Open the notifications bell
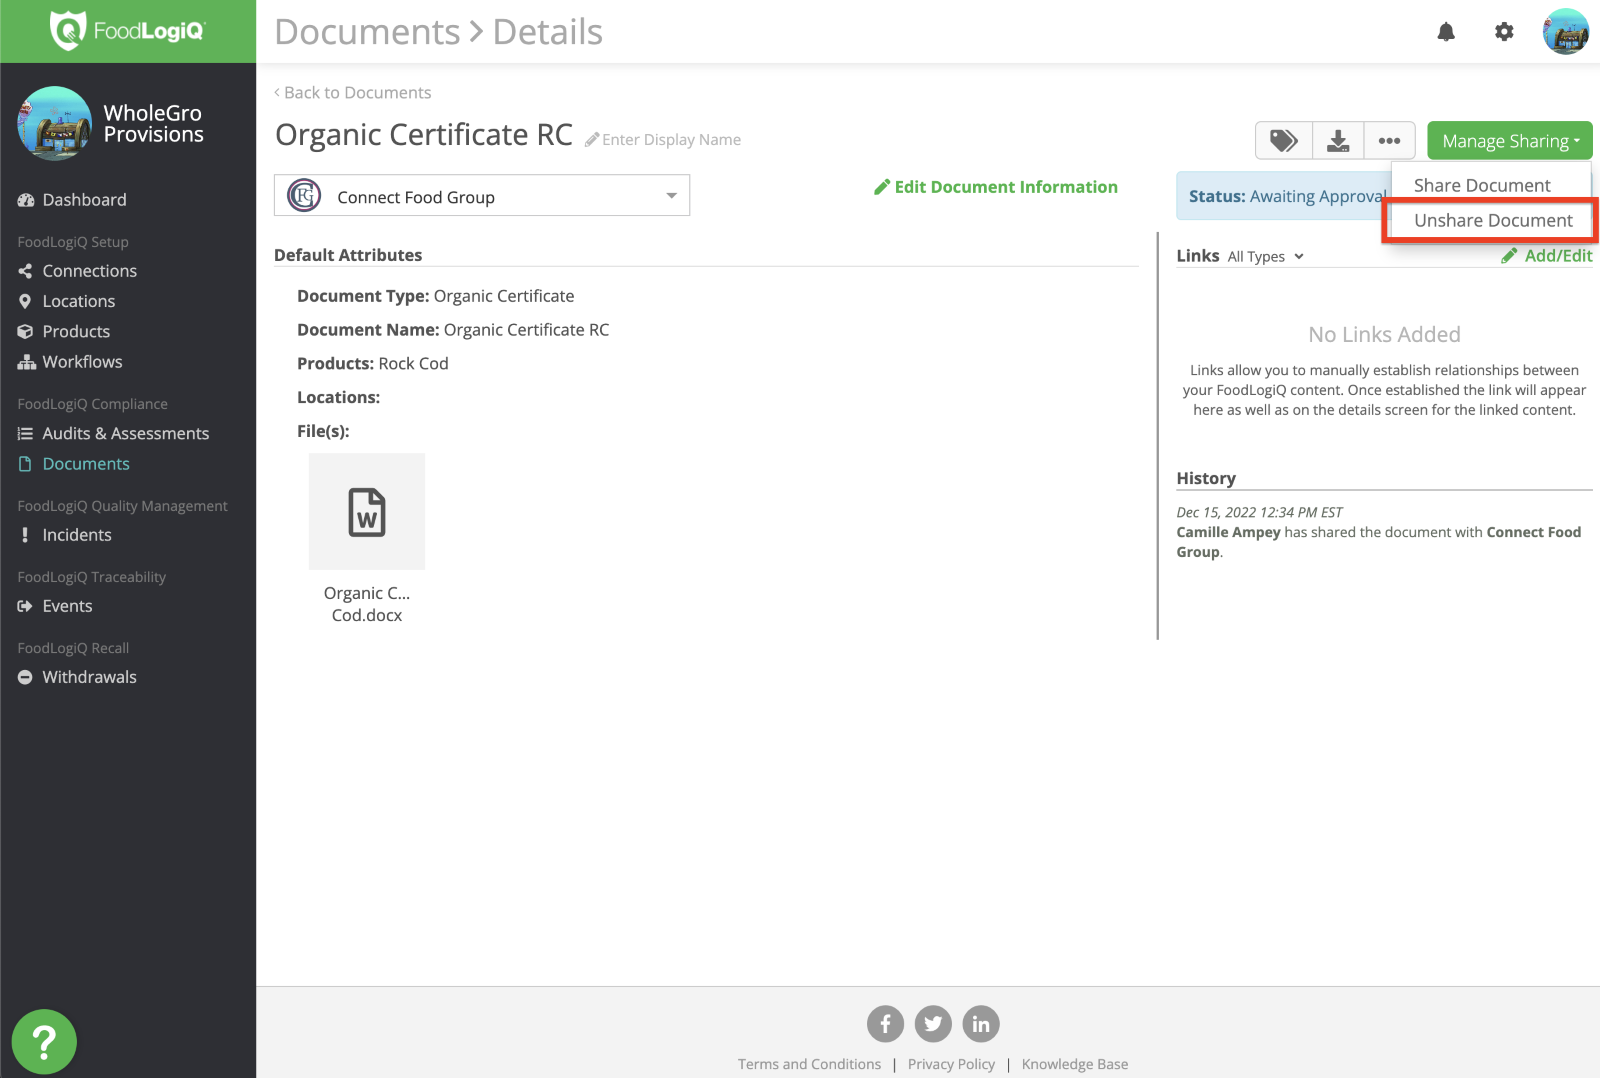Screen dimensions: 1600x1078 tap(1446, 32)
